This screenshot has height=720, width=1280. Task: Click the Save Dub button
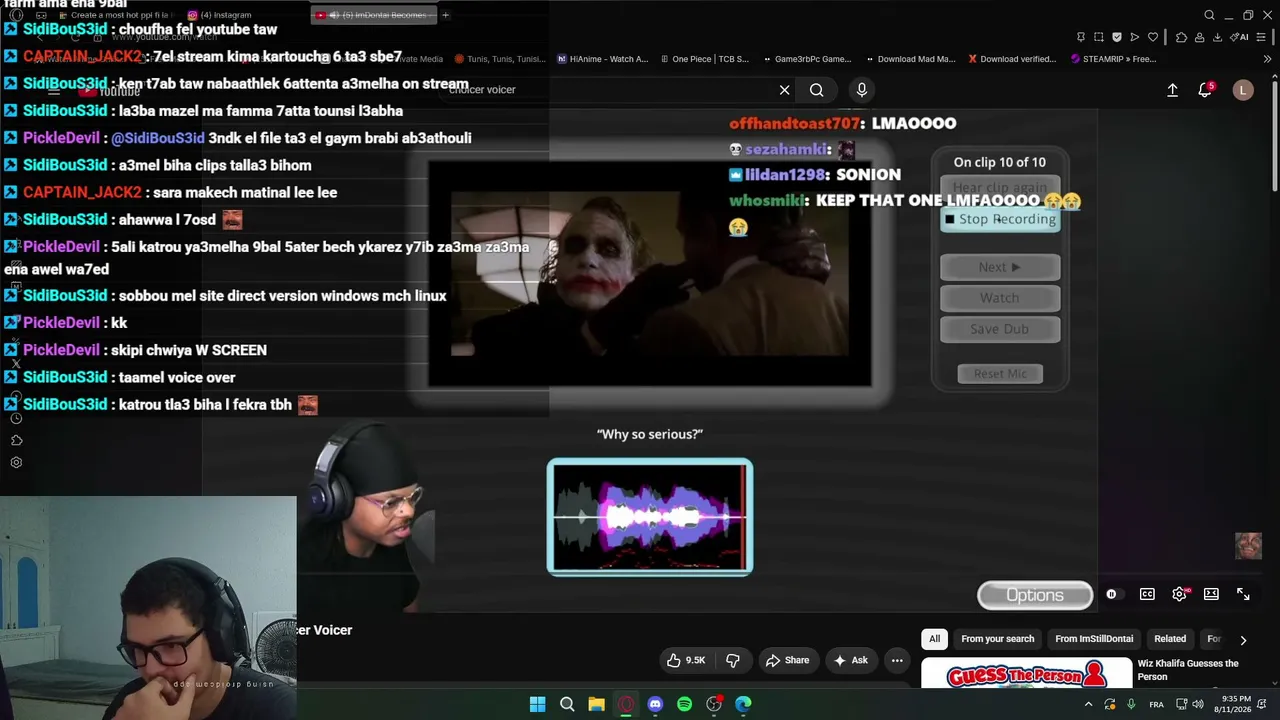click(1000, 329)
